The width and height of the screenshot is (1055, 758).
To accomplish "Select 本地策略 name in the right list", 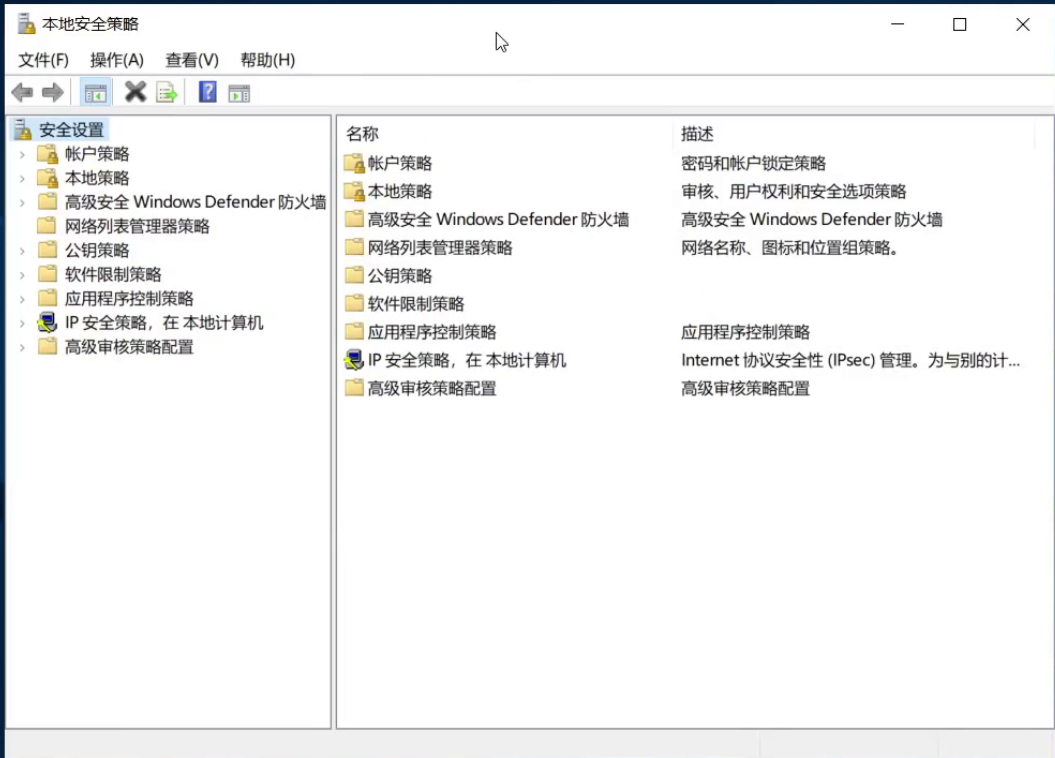I will (400, 192).
